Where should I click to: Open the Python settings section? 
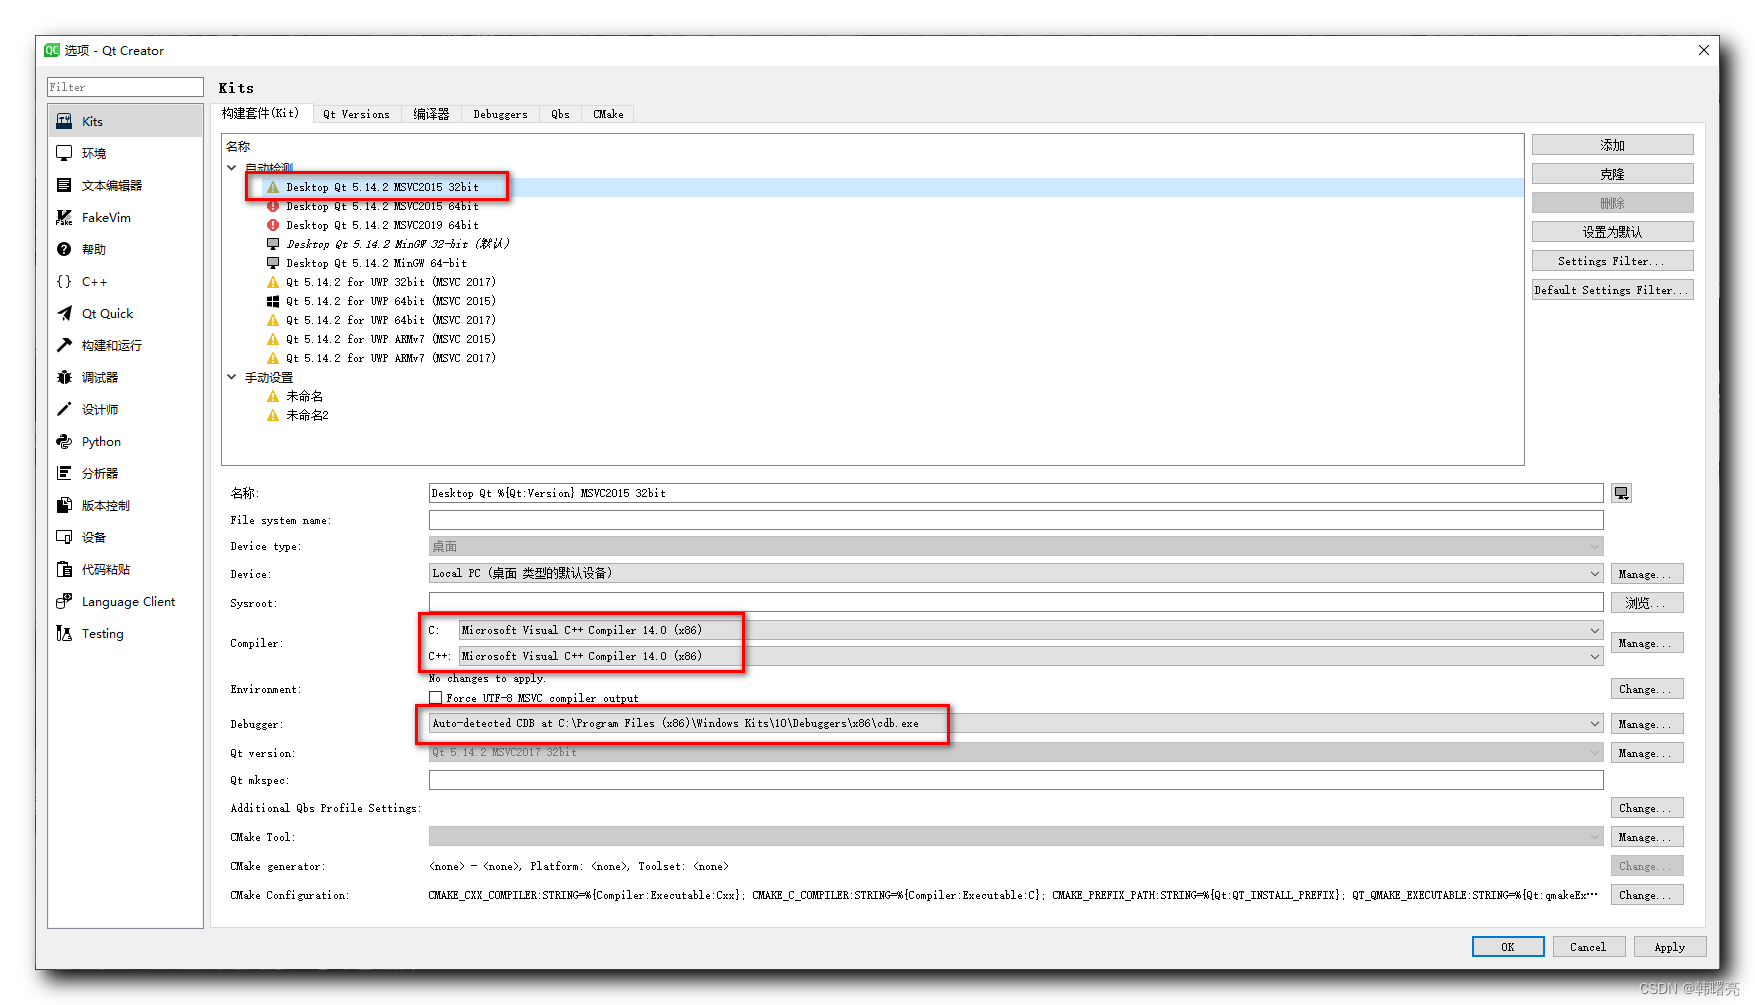pyautogui.click(x=100, y=441)
